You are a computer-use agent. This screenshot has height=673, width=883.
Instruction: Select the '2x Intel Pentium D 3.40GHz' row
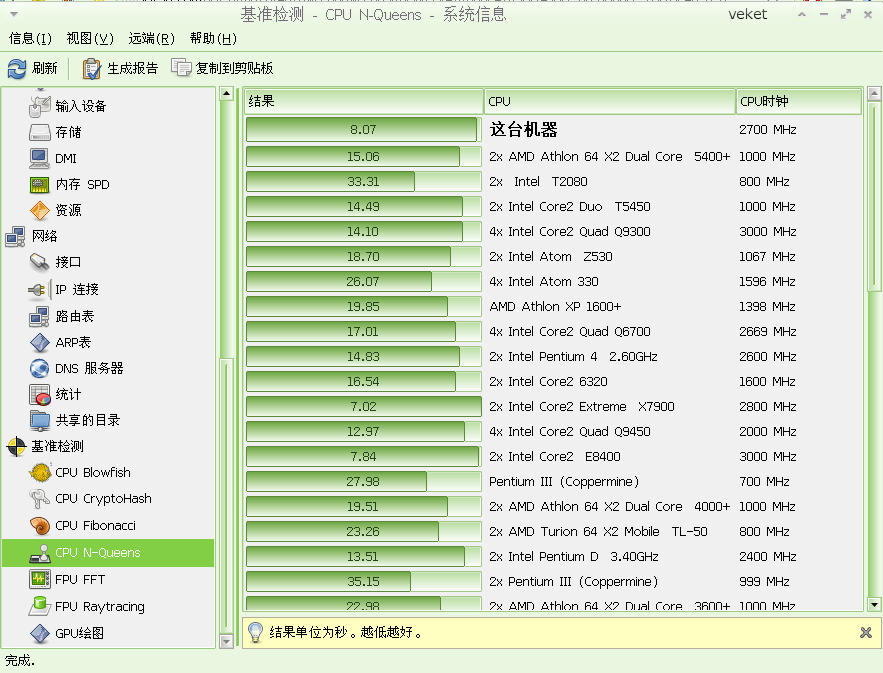[554, 557]
